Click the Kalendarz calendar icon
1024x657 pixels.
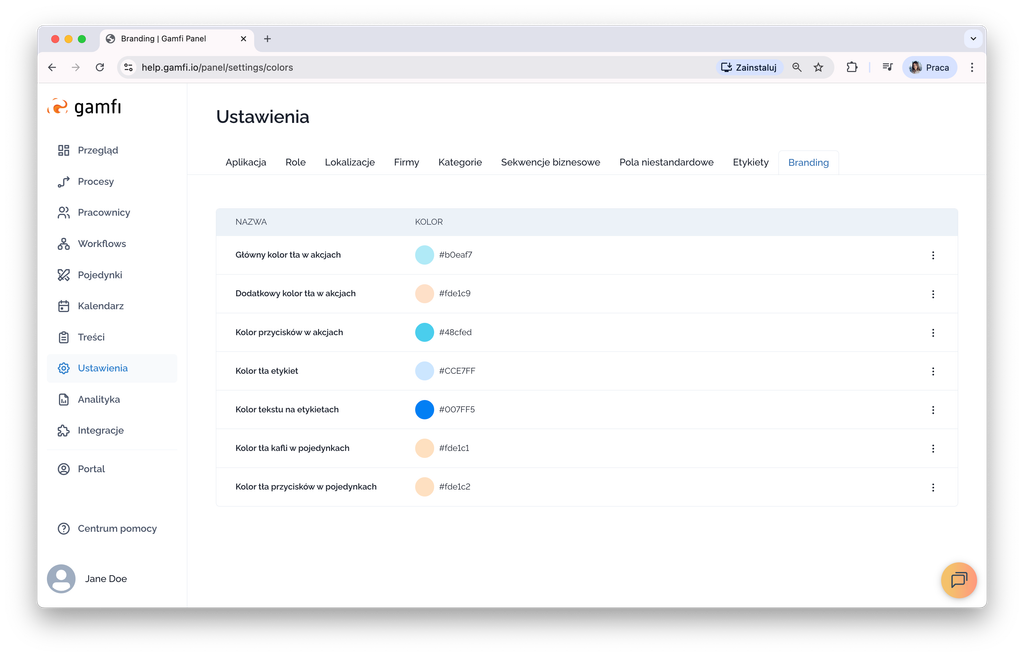pos(64,306)
